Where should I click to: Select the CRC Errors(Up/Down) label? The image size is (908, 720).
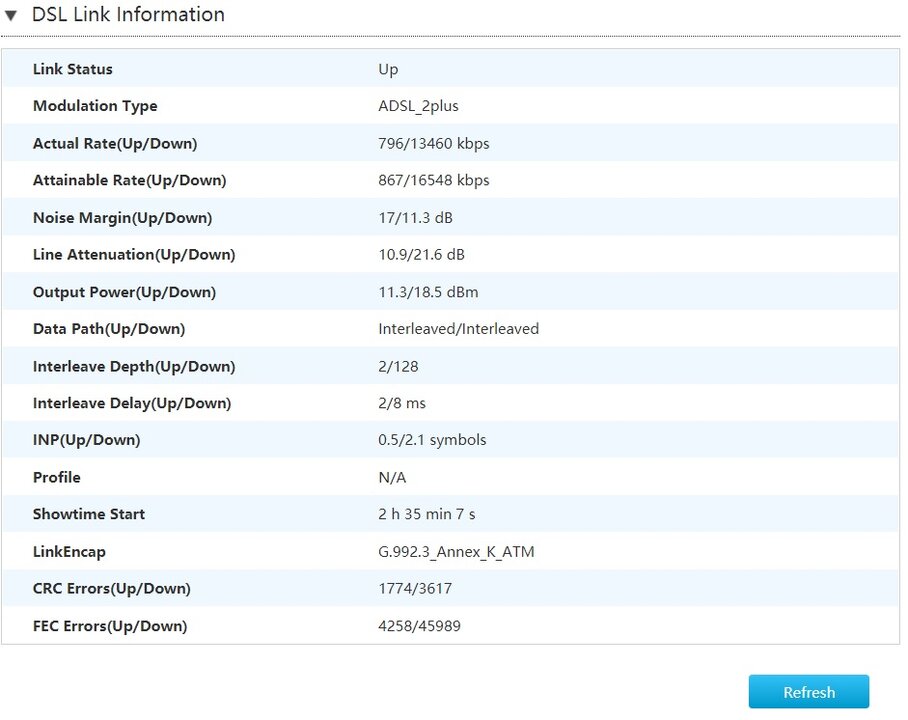click(111, 588)
